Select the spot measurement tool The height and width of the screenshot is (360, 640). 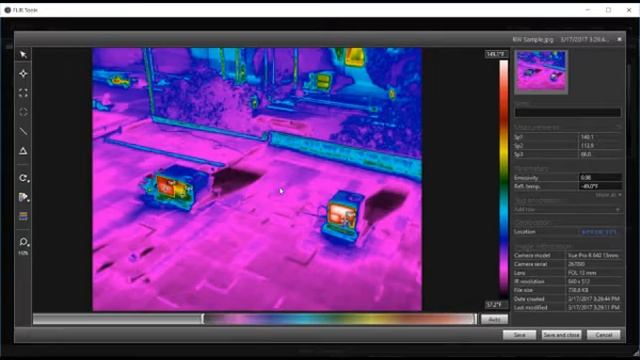(x=23, y=74)
